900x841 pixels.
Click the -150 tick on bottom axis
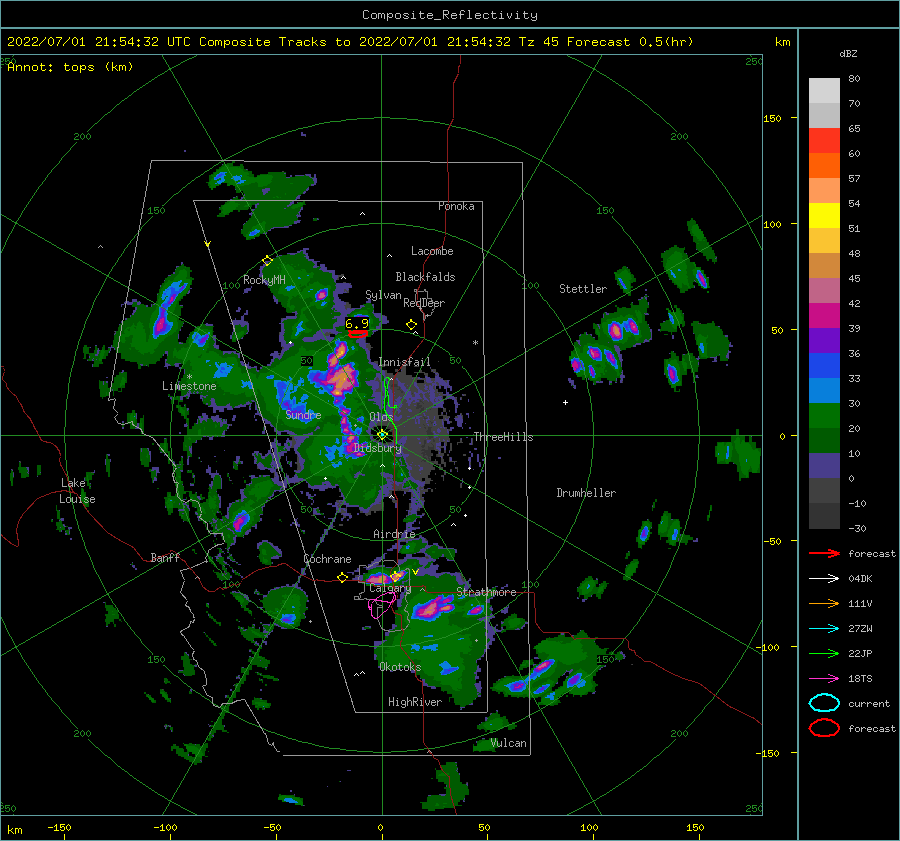pyautogui.click(x=59, y=827)
